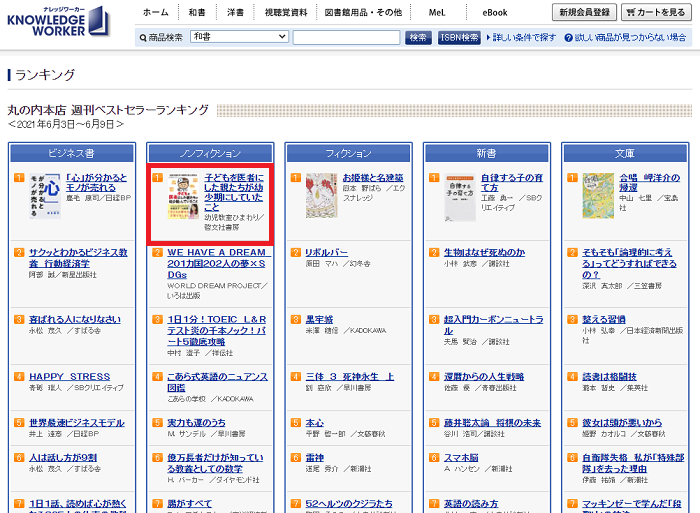Open 自衛隊失格 私が「特殊部隊」を去った理由 link
Screen dimensions: 700x513
(x=633, y=463)
